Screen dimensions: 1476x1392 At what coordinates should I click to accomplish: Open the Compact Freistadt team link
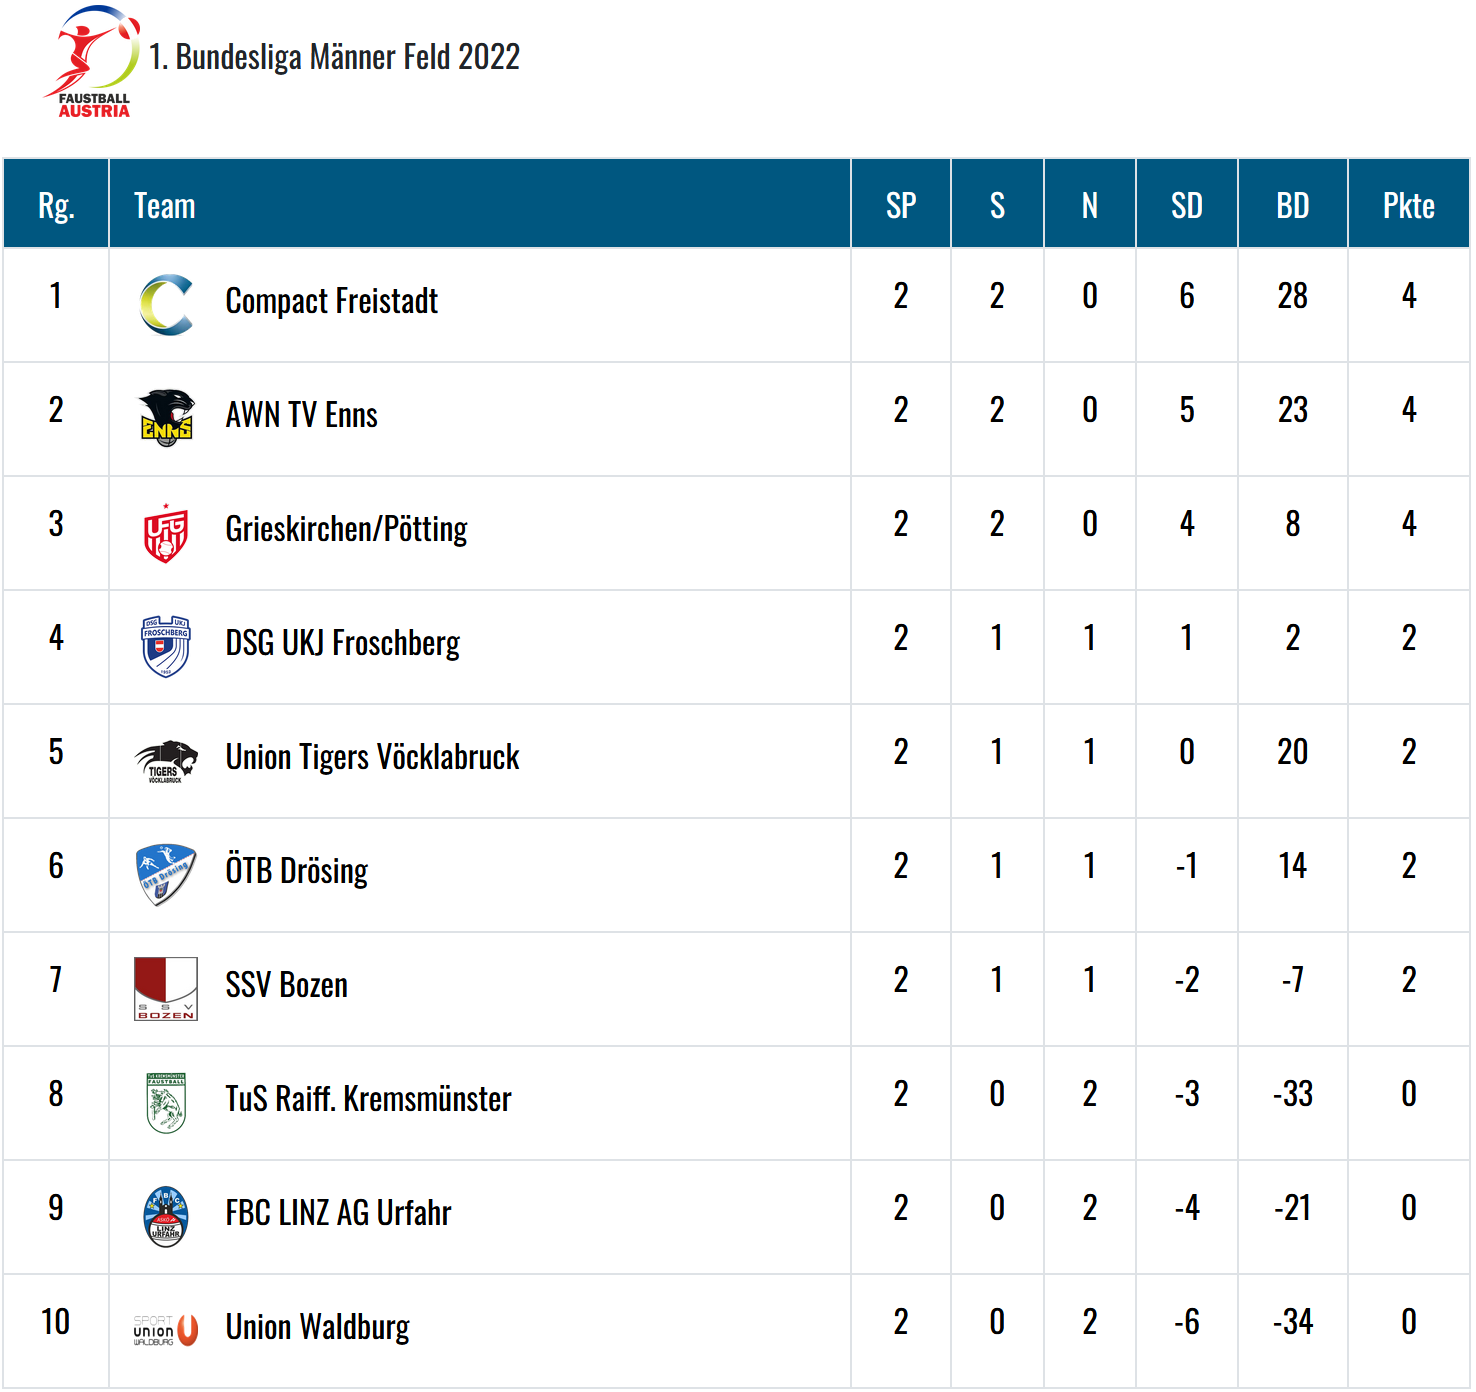(x=332, y=301)
